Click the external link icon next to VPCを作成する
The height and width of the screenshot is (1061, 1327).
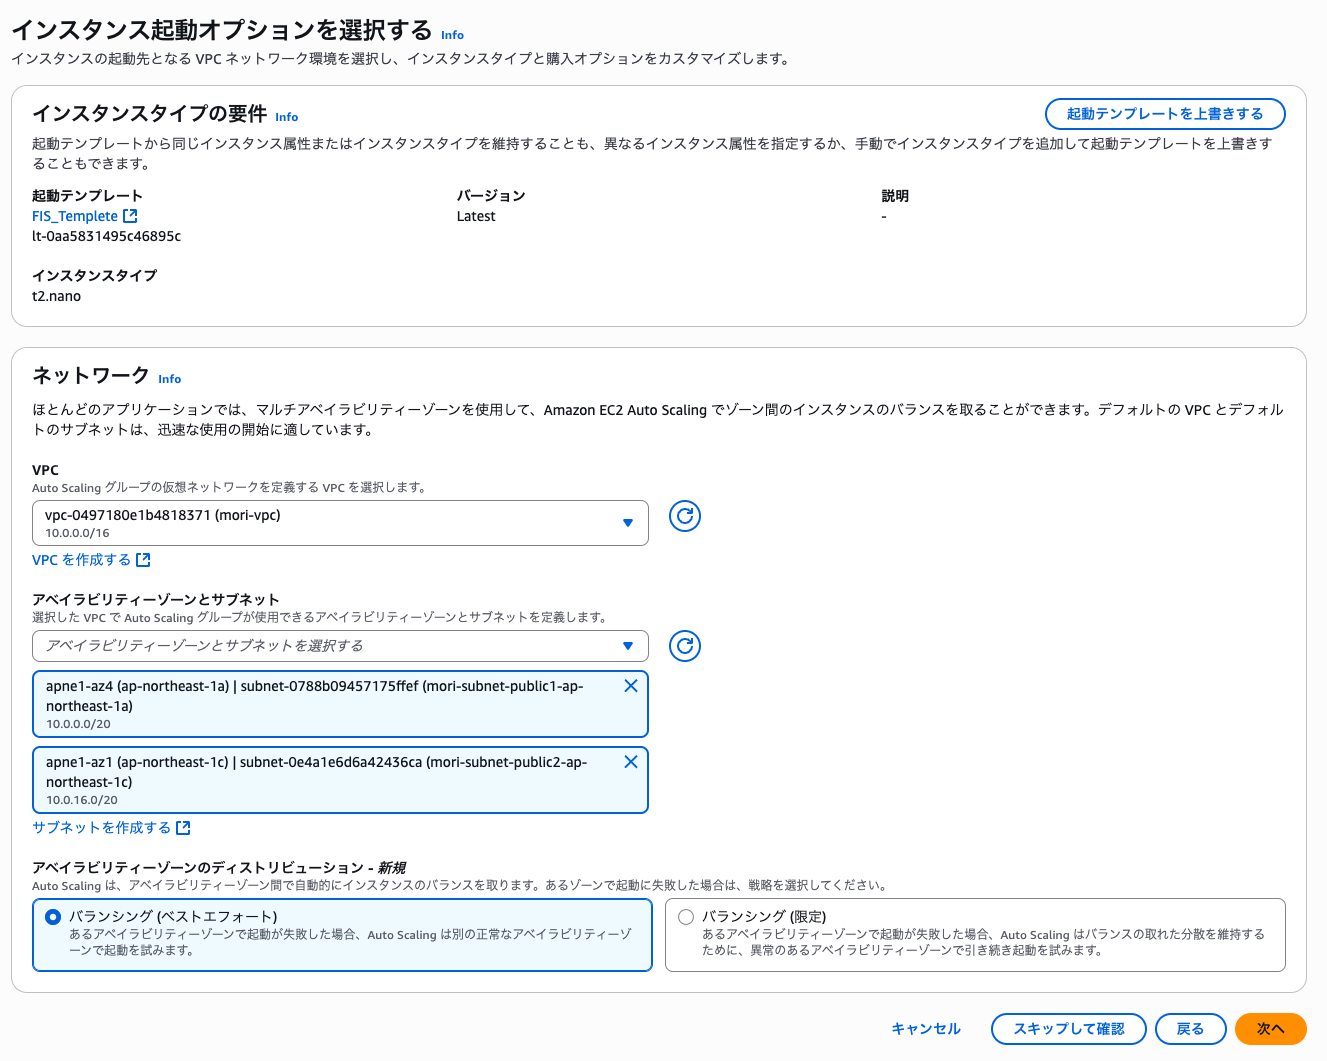144,559
